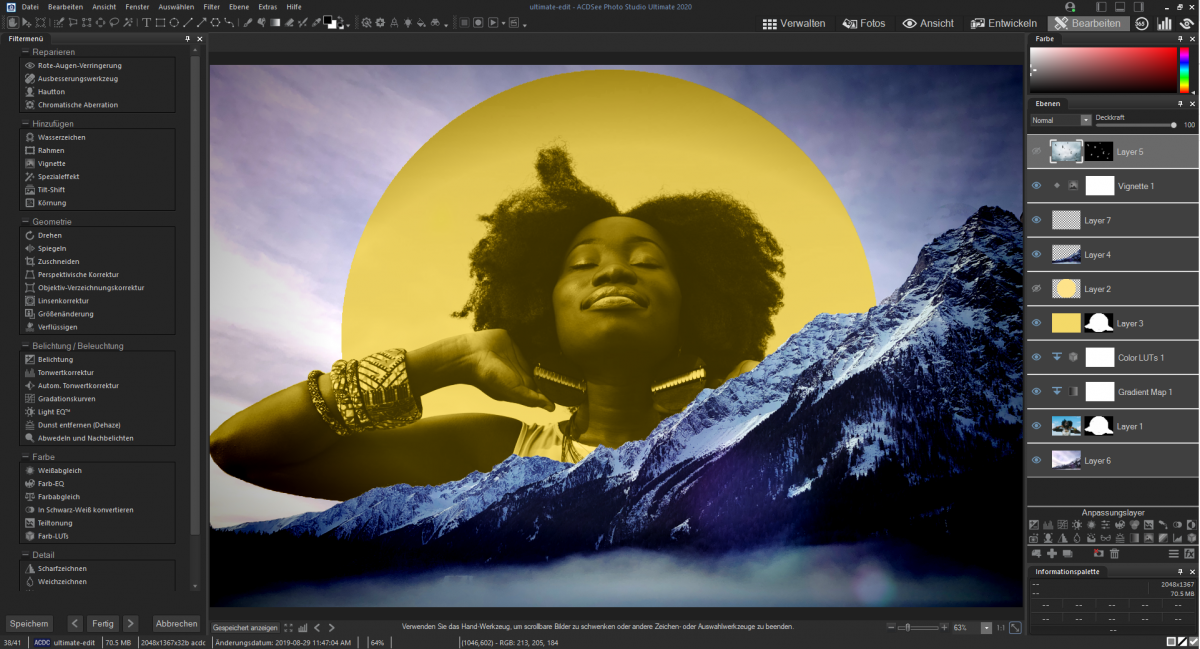1200x649 pixels.
Task: Click the Speichern button
Action: [29, 623]
